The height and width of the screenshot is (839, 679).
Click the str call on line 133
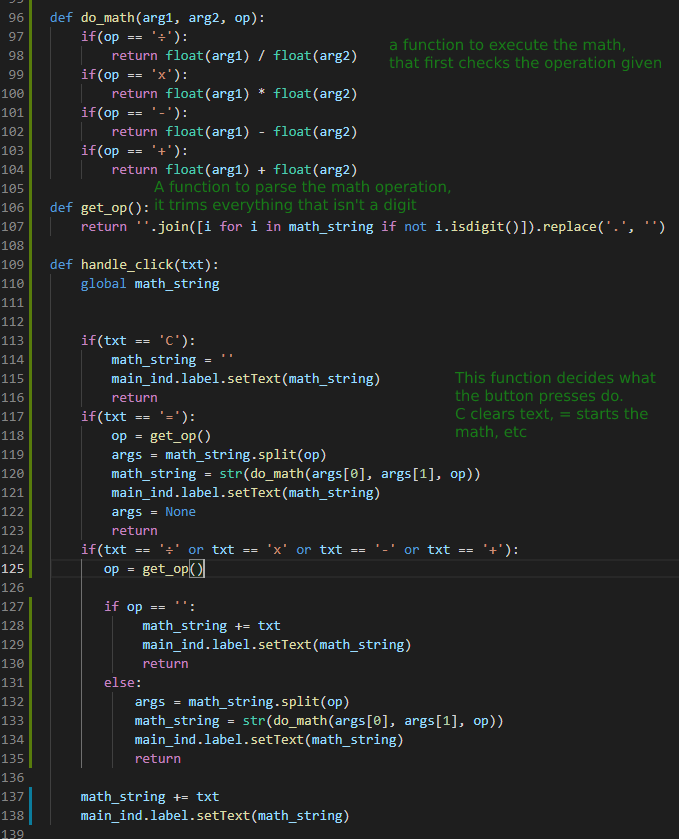point(254,721)
